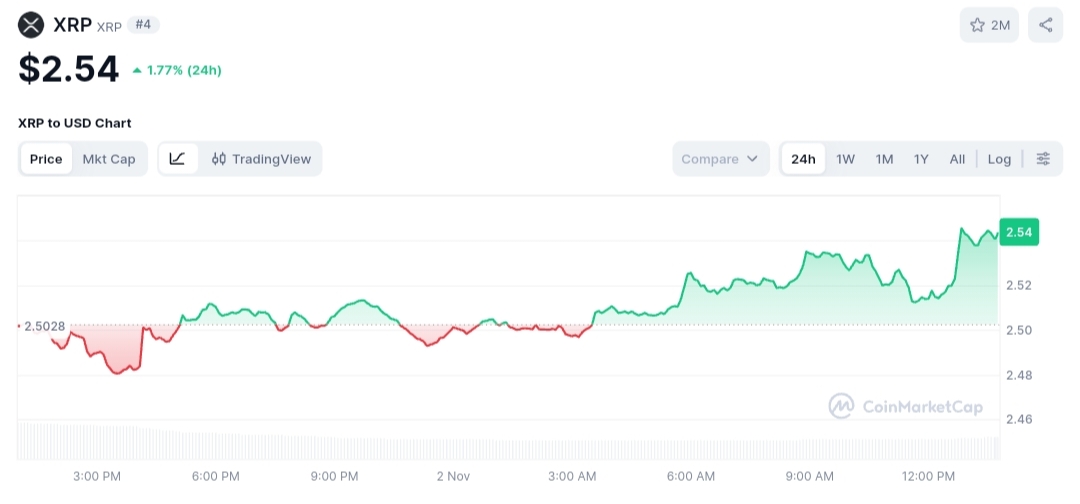The image size is (1080, 504).
Task: Expand the Compare dropdown
Action: [720, 159]
